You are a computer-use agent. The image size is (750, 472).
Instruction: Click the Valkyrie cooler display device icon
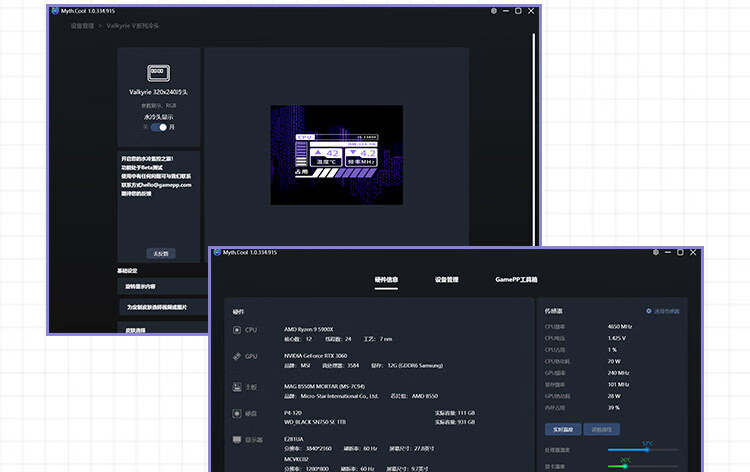coord(158,73)
